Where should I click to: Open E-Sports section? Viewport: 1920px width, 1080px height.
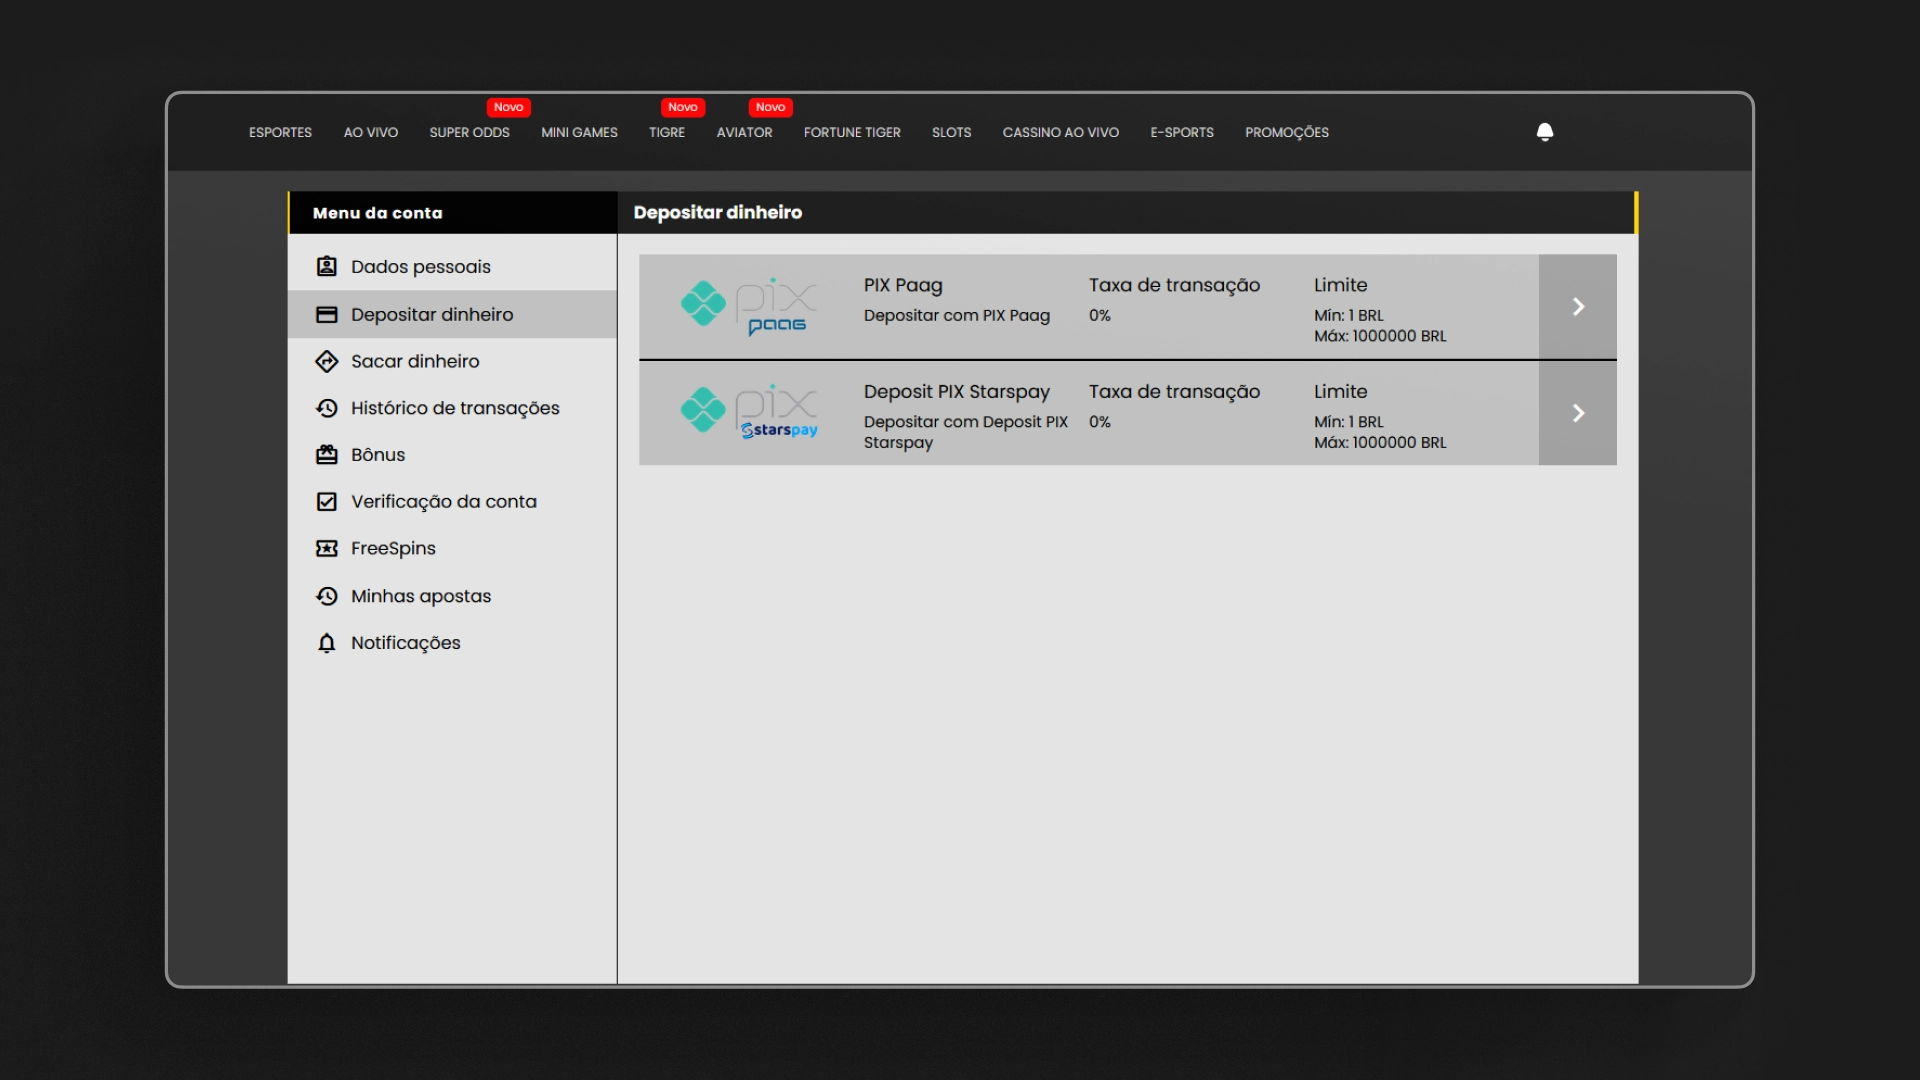pos(1182,132)
